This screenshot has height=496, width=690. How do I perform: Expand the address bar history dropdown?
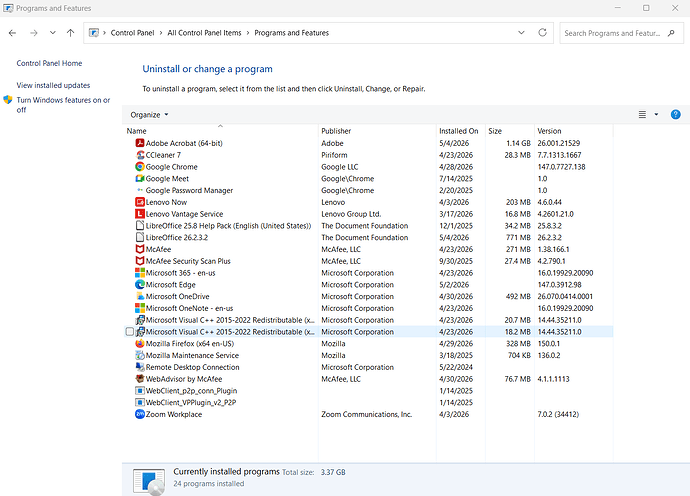[x=521, y=33]
